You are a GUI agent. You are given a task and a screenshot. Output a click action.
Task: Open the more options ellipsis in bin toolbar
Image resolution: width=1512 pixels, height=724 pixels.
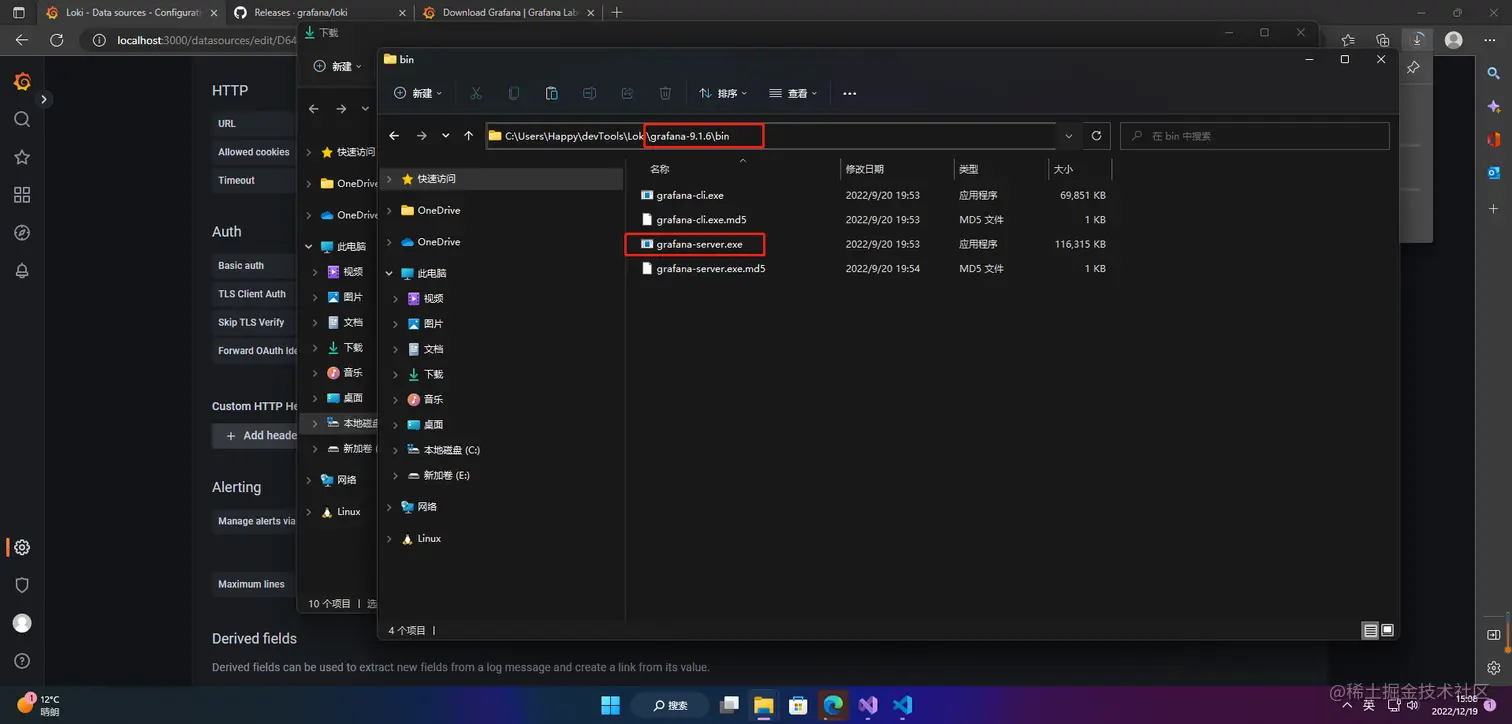point(850,93)
